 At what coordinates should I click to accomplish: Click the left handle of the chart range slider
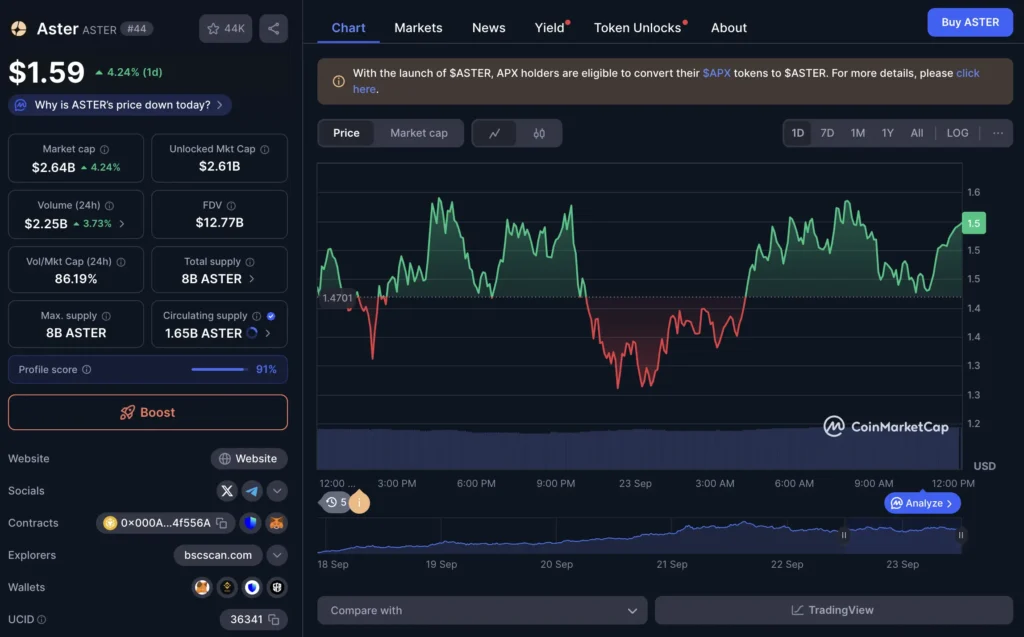[x=844, y=535]
